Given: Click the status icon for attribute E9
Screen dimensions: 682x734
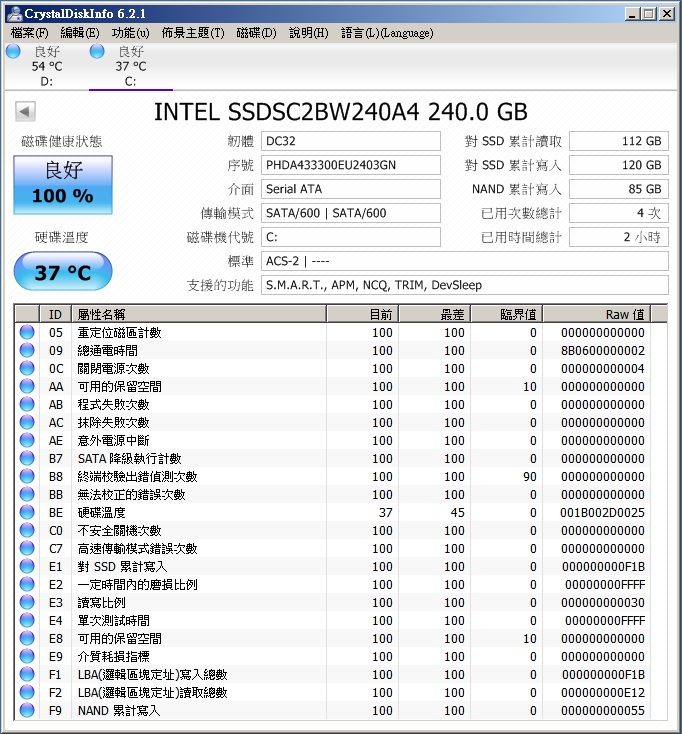Looking at the screenshot, I should pos(27,656).
